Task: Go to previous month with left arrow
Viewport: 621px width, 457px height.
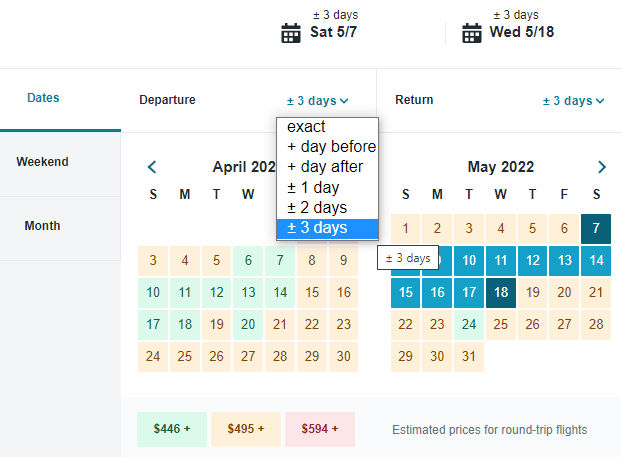Action: [x=152, y=167]
